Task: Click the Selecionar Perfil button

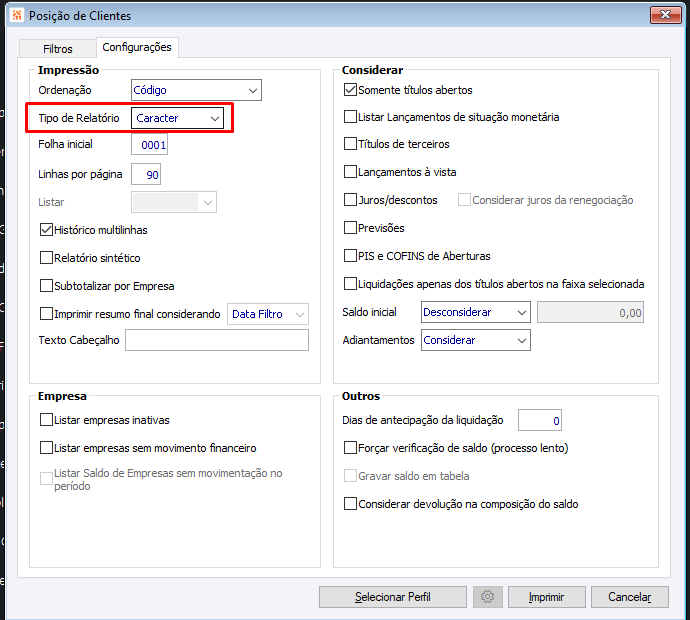Action: pyautogui.click(x=393, y=597)
